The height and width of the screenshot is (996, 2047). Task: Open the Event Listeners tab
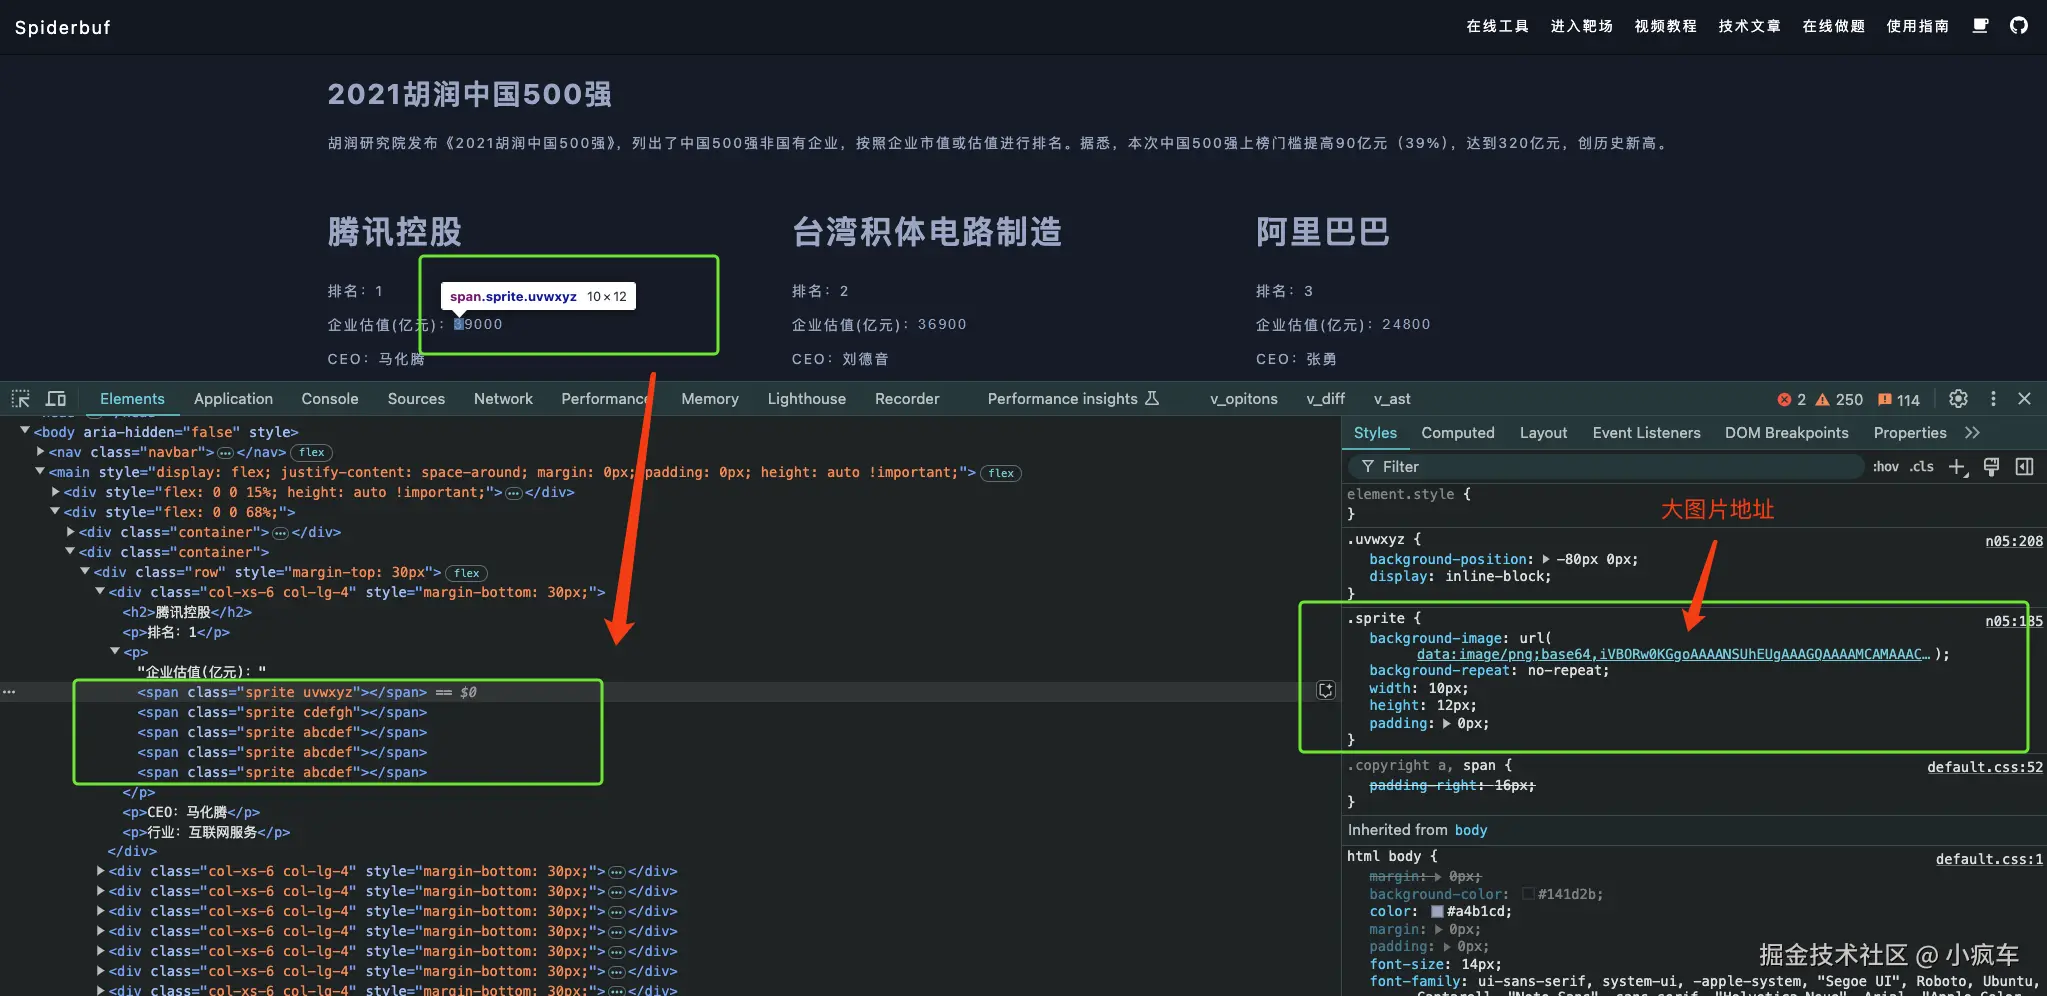click(1646, 433)
